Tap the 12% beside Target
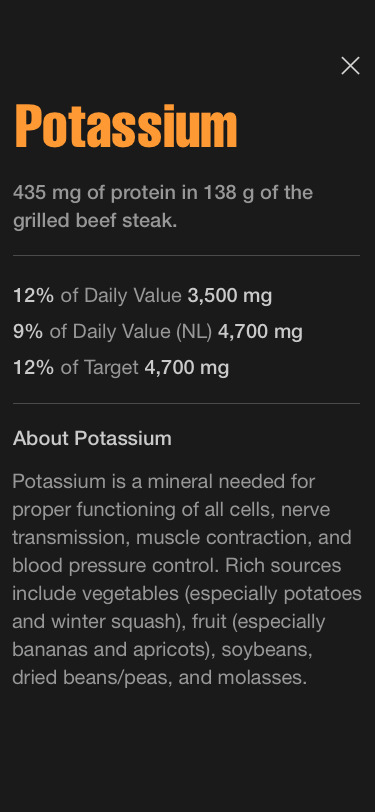This screenshot has width=375, height=812. pos(33,368)
